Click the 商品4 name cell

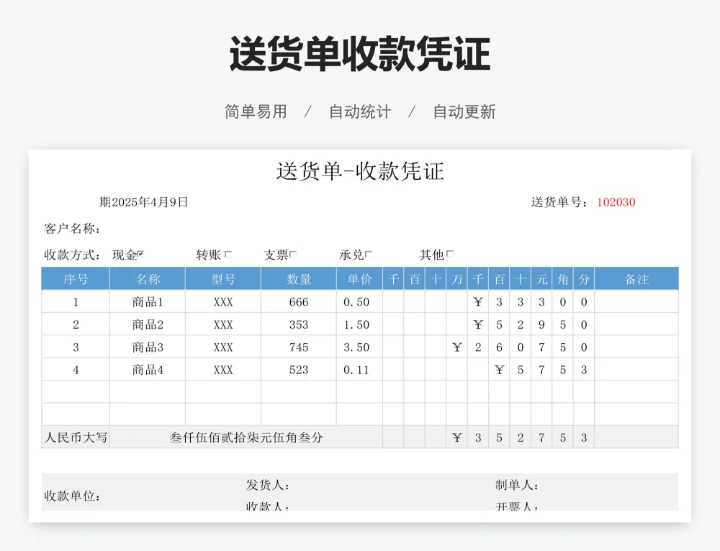click(x=147, y=370)
